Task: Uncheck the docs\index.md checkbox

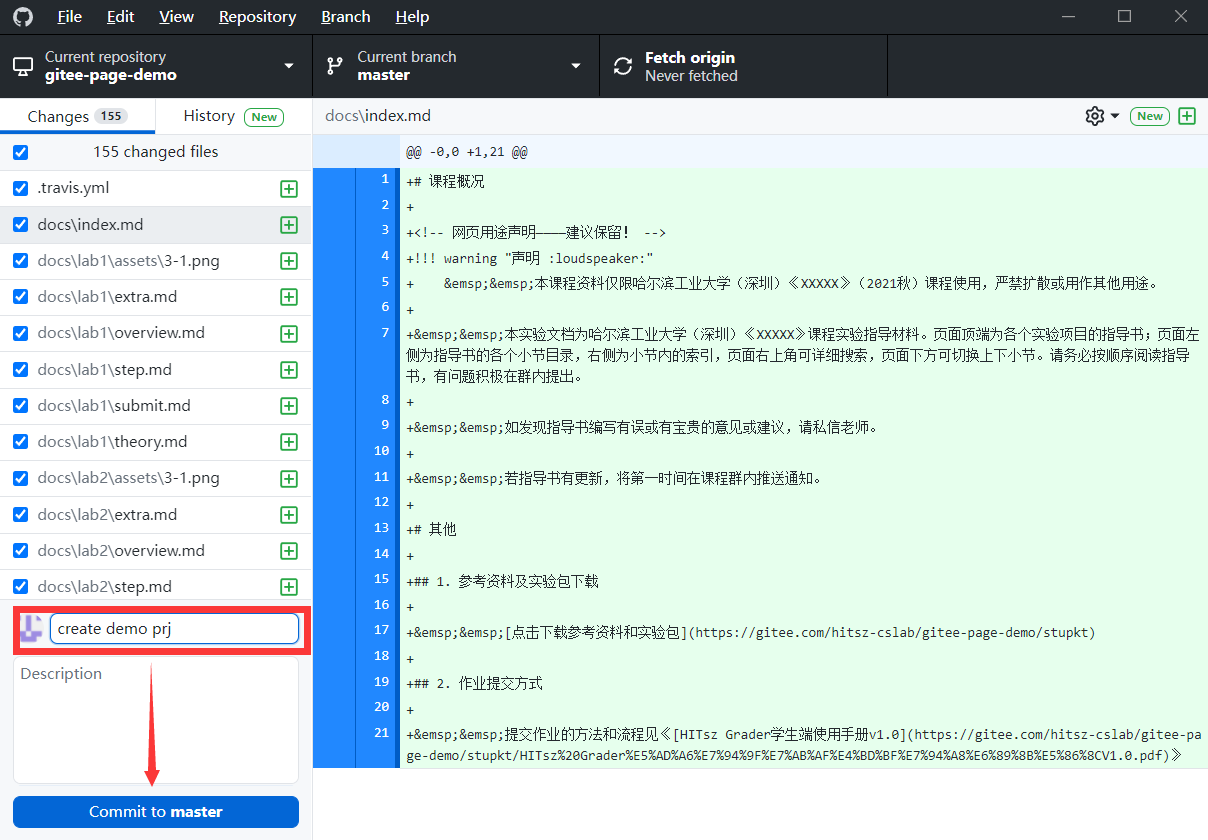Action: (21, 225)
